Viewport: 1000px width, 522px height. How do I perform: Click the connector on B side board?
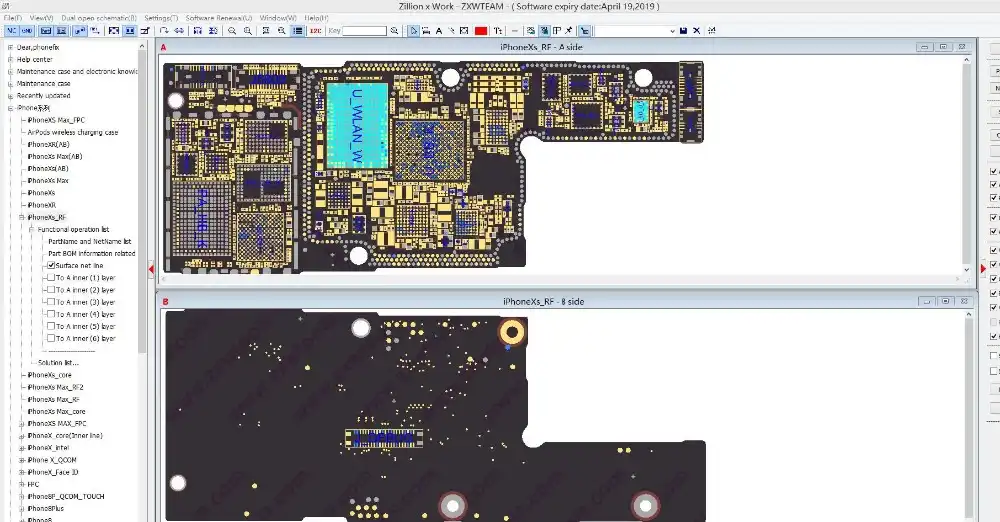pyautogui.click(x=384, y=438)
